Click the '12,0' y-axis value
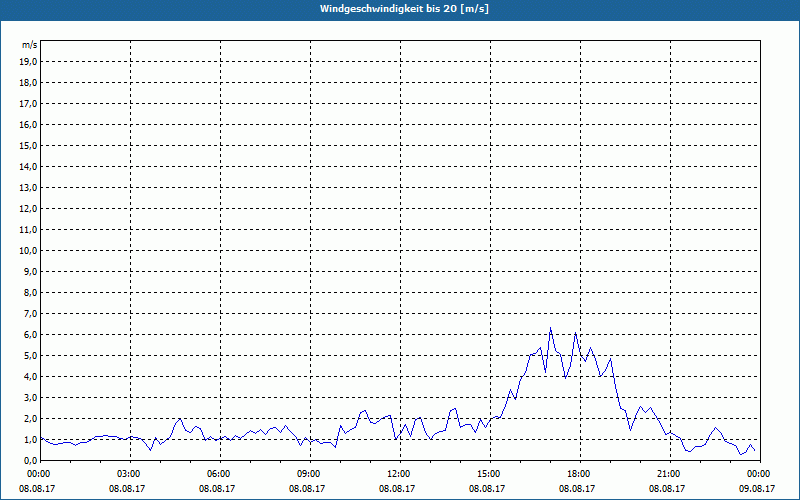This screenshot has width=800, height=500. coord(28,209)
